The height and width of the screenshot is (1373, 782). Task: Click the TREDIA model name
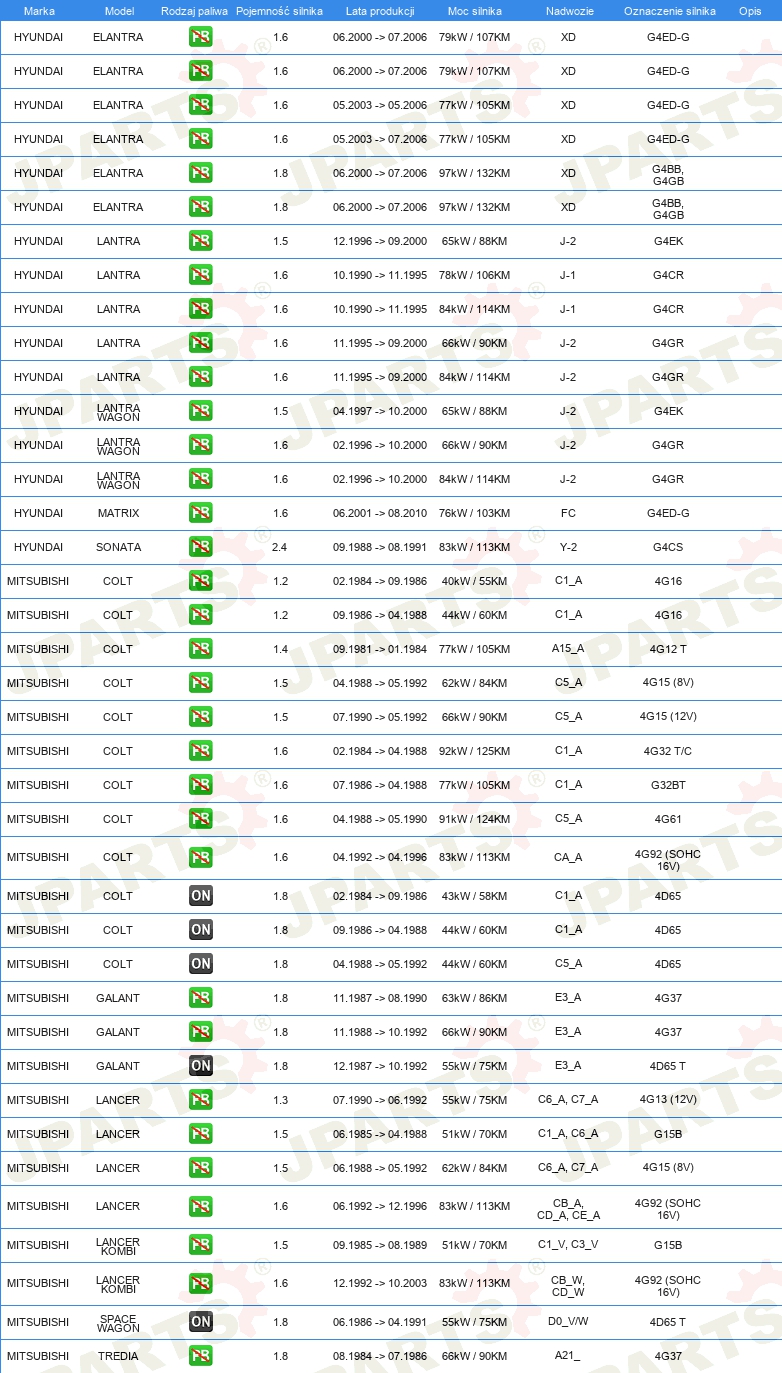118,1356
